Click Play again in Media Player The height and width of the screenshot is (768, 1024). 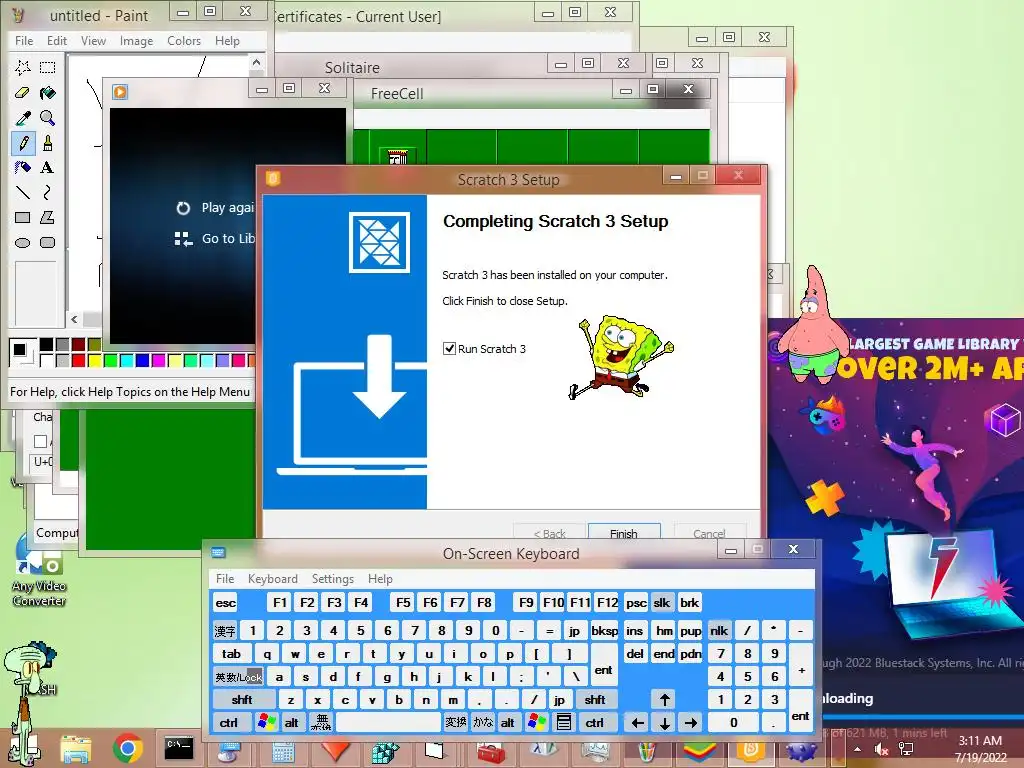[216, 208]
